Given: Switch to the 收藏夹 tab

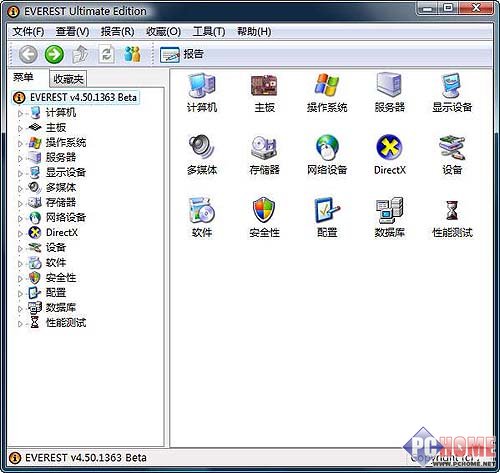Looking at the screenshot, I should click(x=68, y=79).
